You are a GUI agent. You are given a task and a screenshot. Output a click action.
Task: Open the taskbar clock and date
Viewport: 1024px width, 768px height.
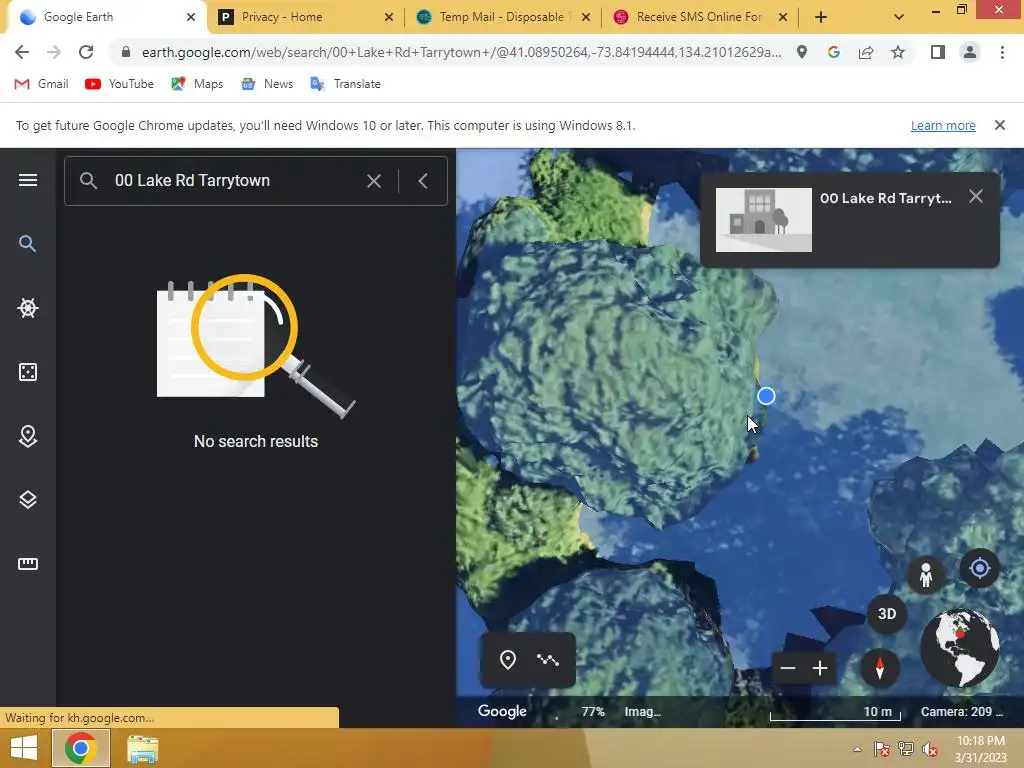[980, 748]
